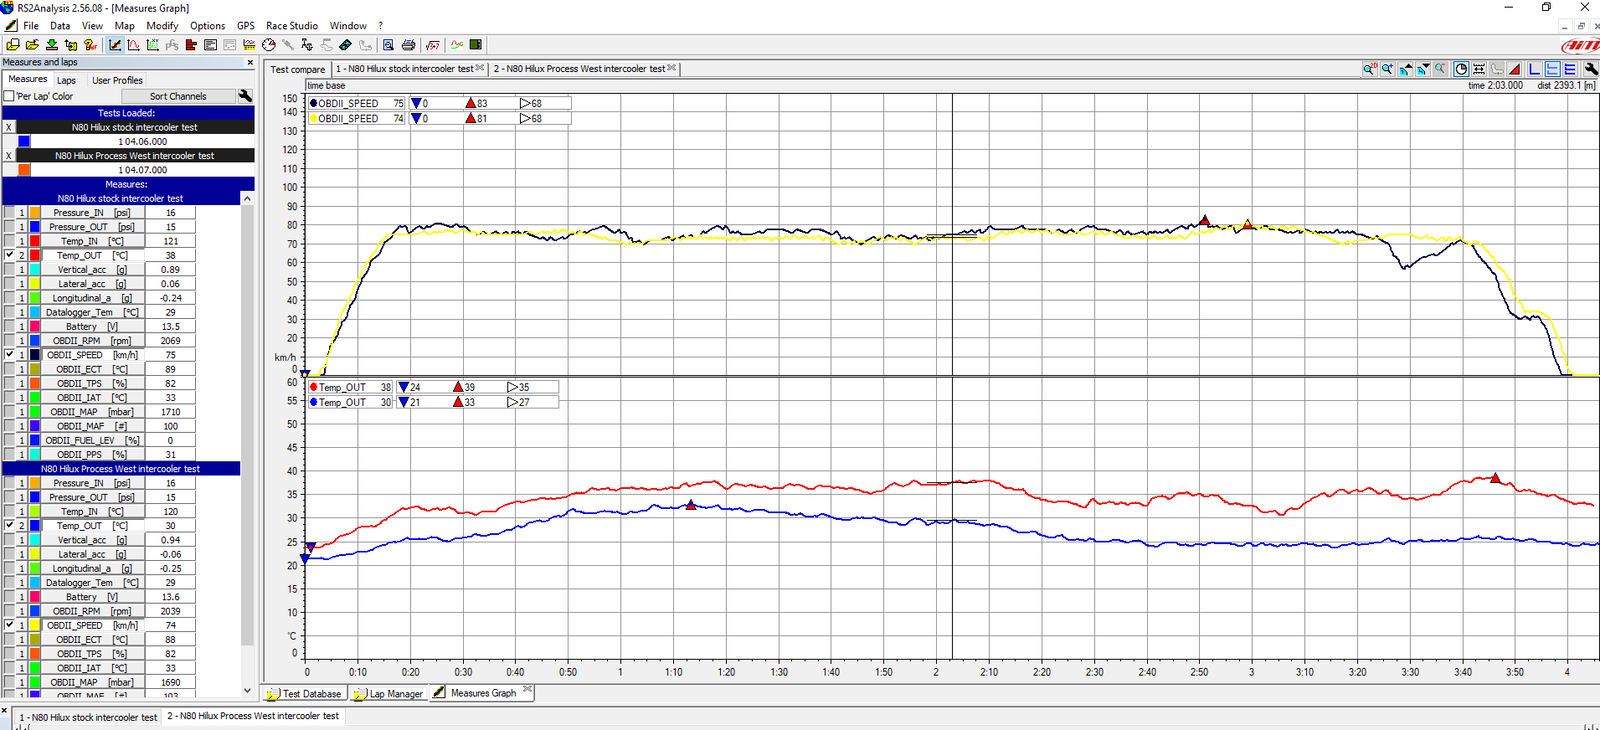
Task: Switch to the Laps tab
Action: (66, 80)
